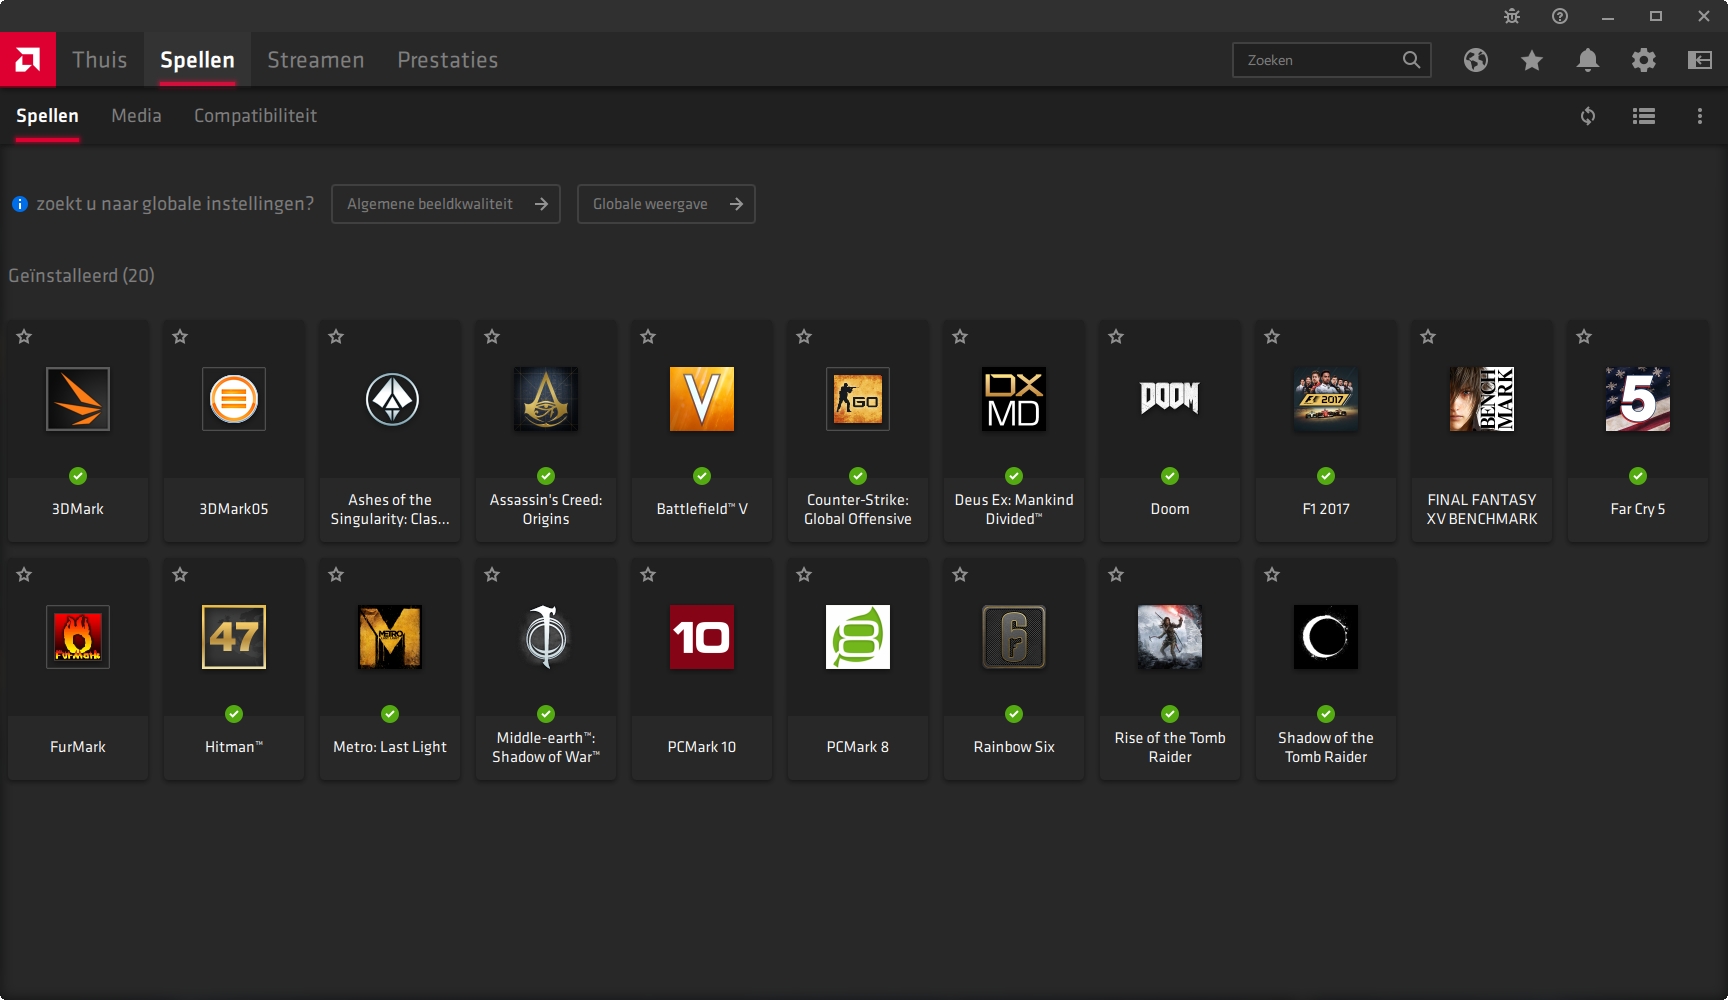Click the AMD logo home icon

coord(28,60)
